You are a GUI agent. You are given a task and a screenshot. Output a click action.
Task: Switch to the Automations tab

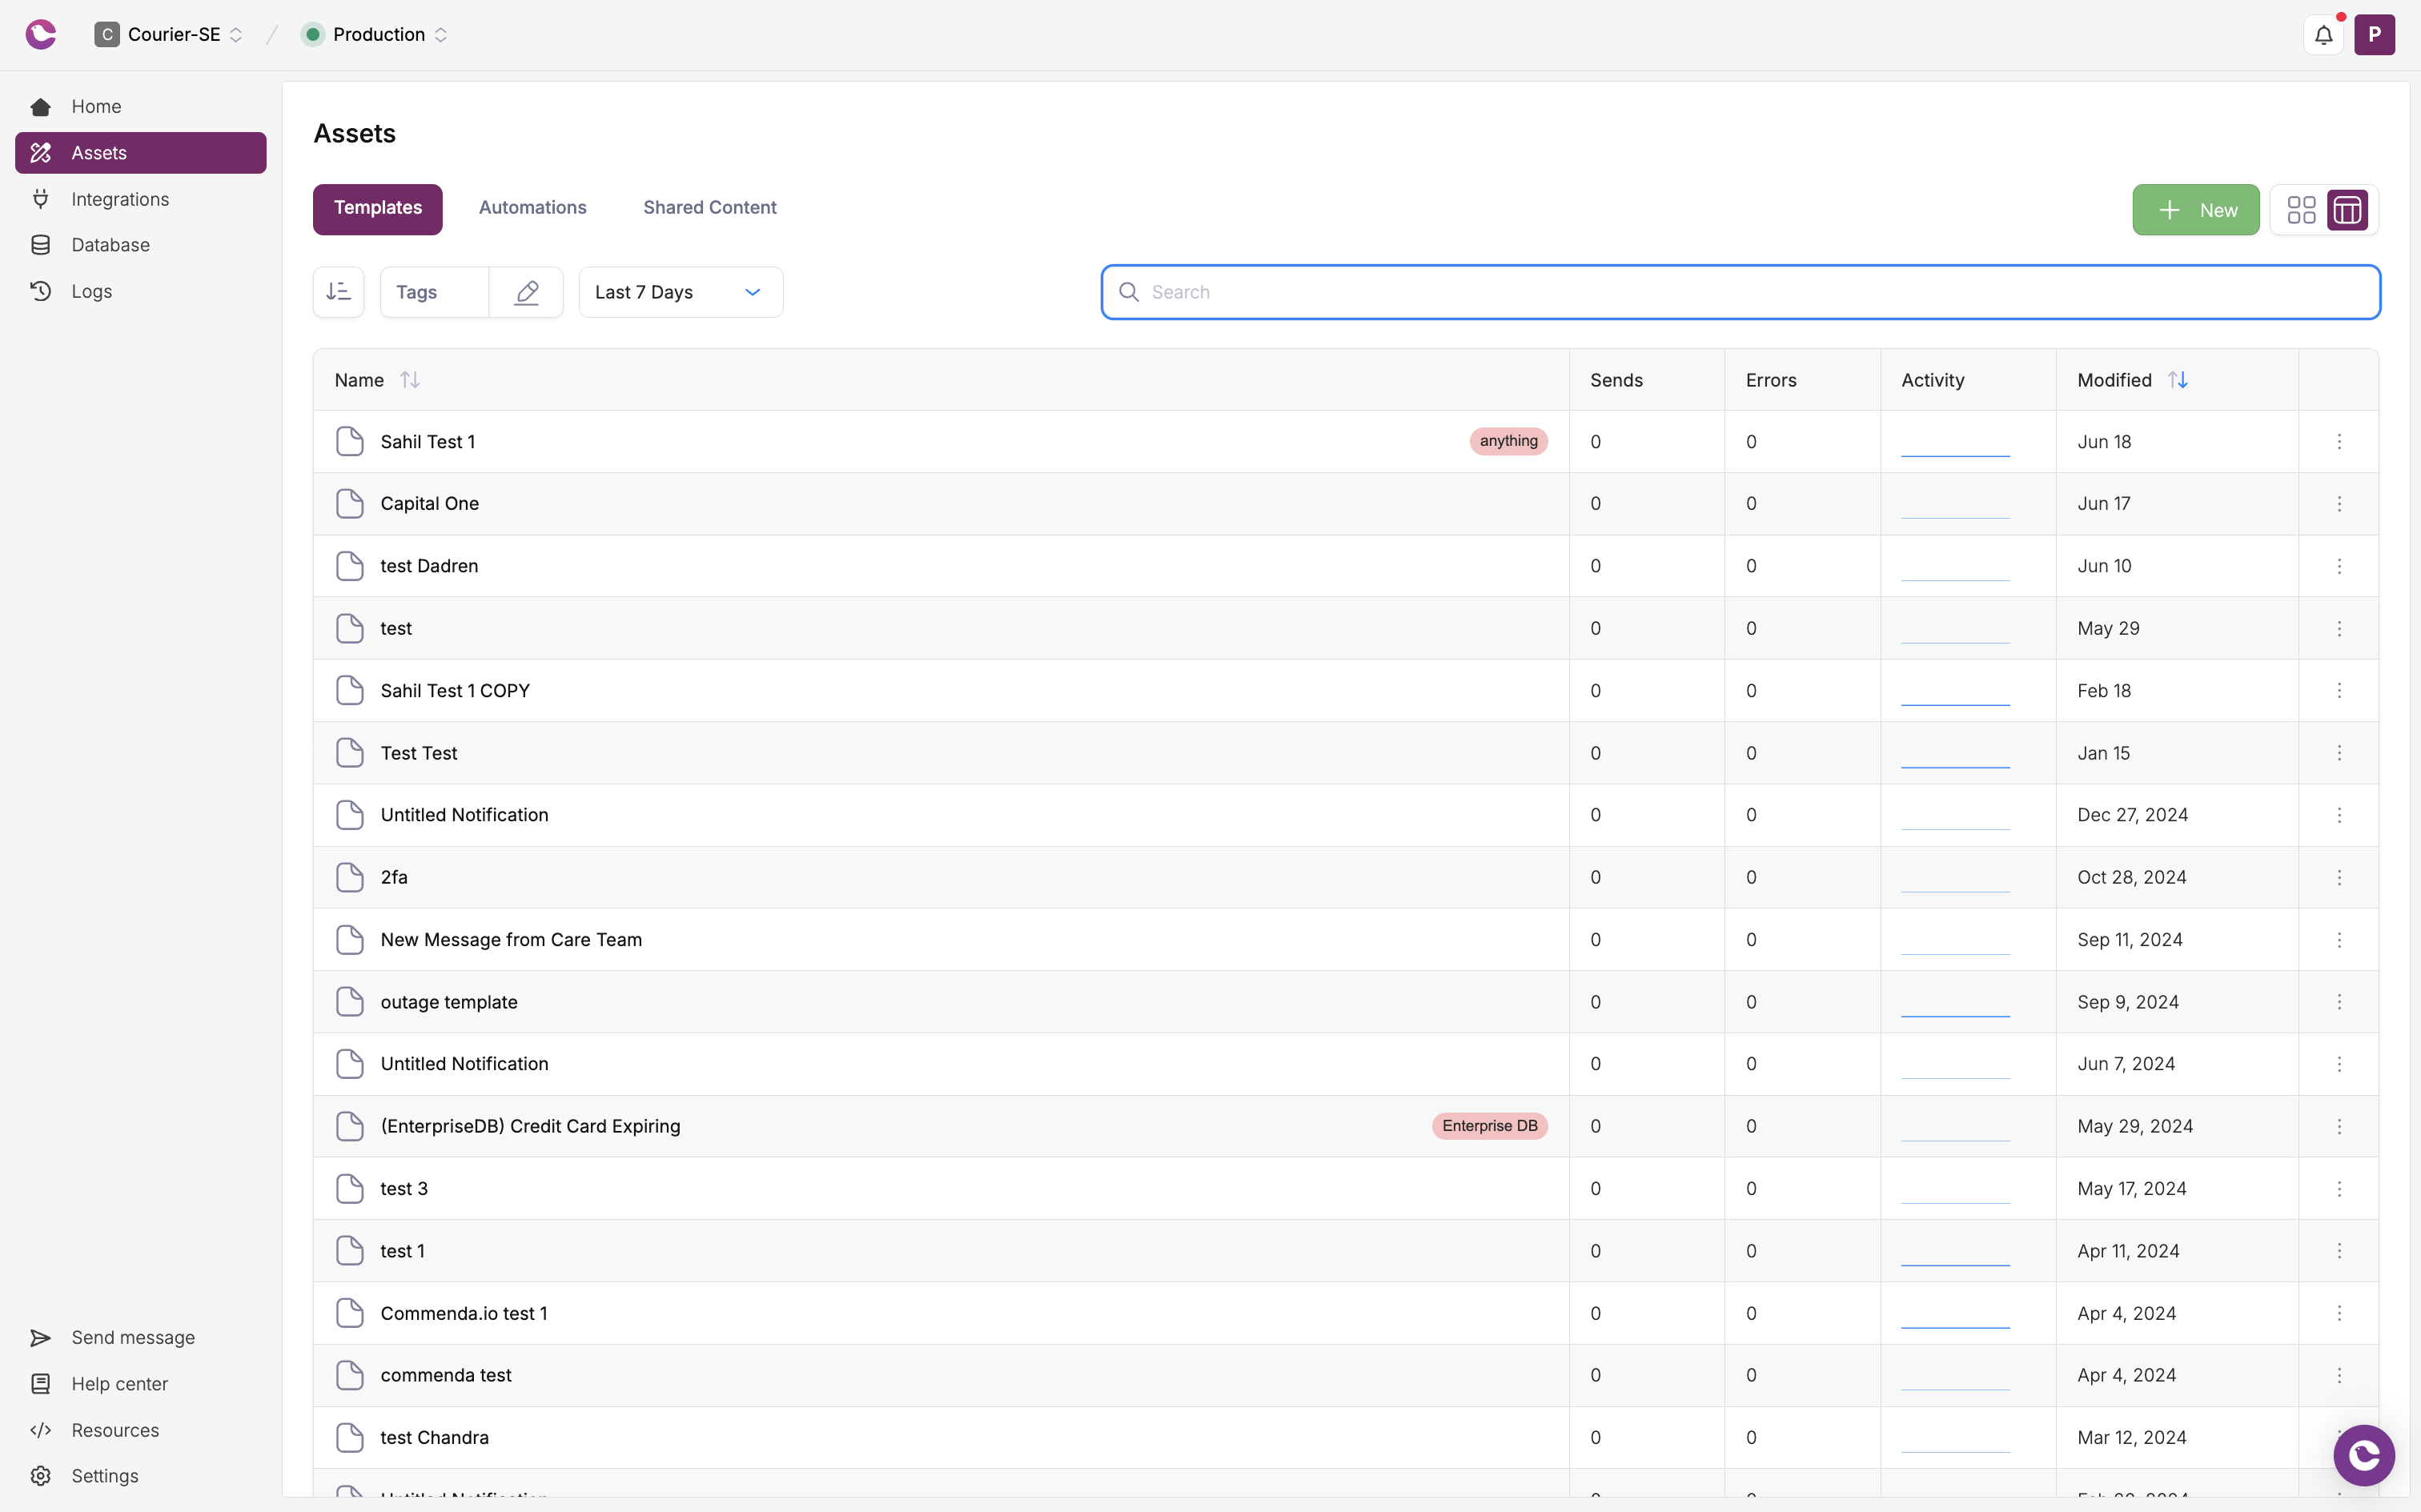pos(532,207)
